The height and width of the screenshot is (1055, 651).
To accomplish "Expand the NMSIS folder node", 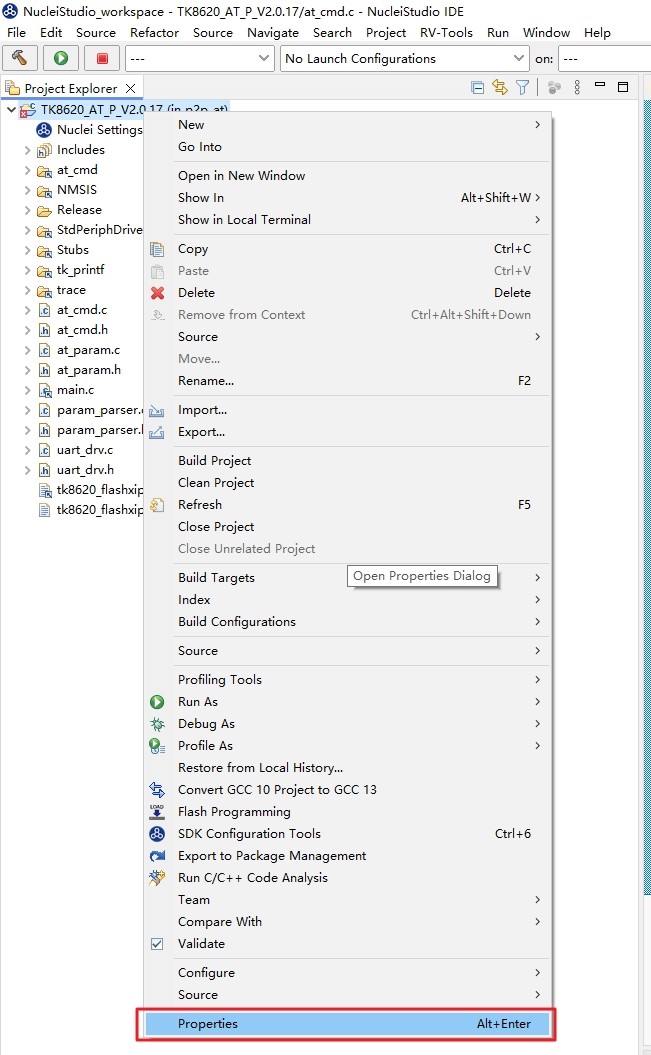I will 28,190.
